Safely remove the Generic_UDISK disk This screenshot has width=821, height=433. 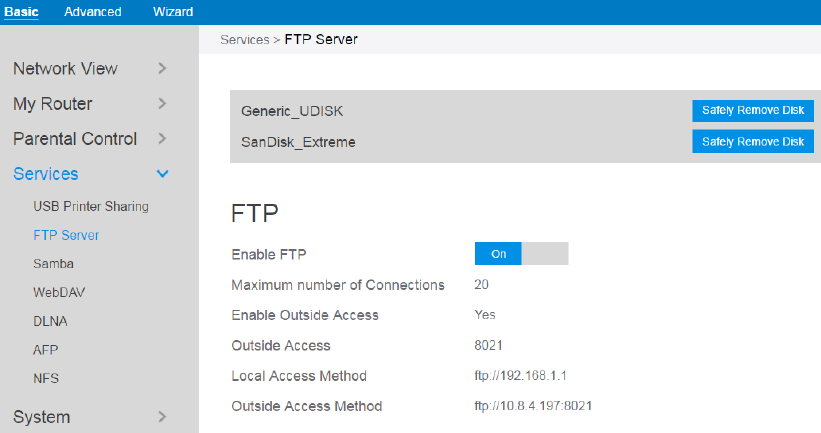coord(752,110)
